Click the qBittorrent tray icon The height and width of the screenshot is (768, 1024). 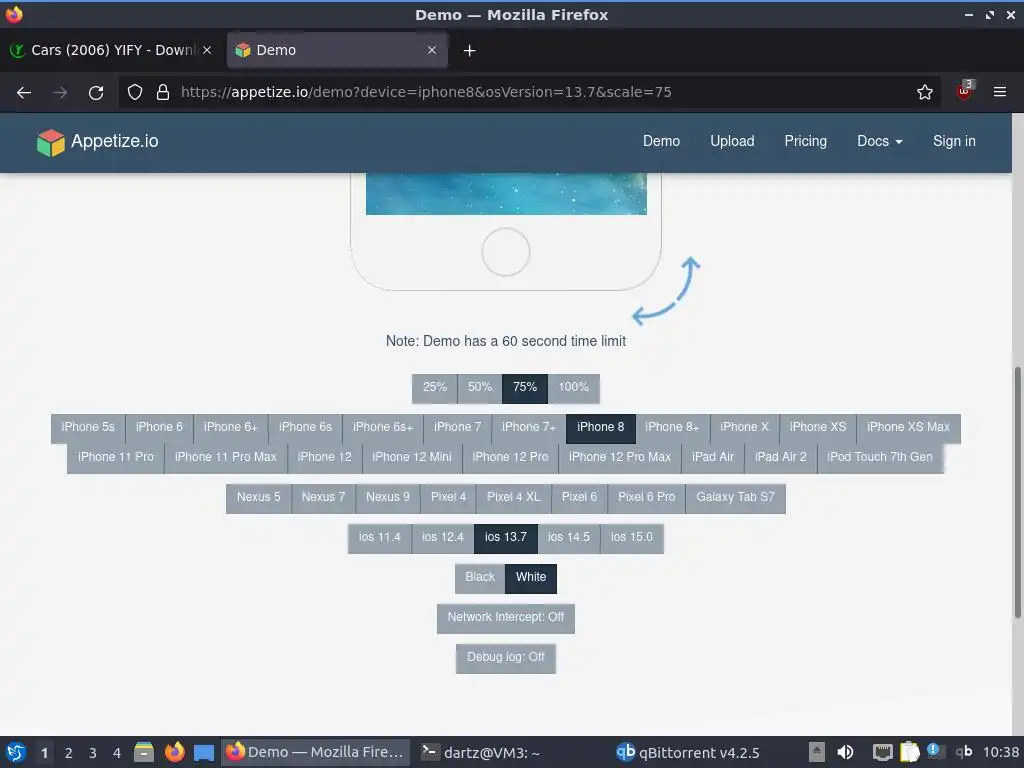[964, 752]
